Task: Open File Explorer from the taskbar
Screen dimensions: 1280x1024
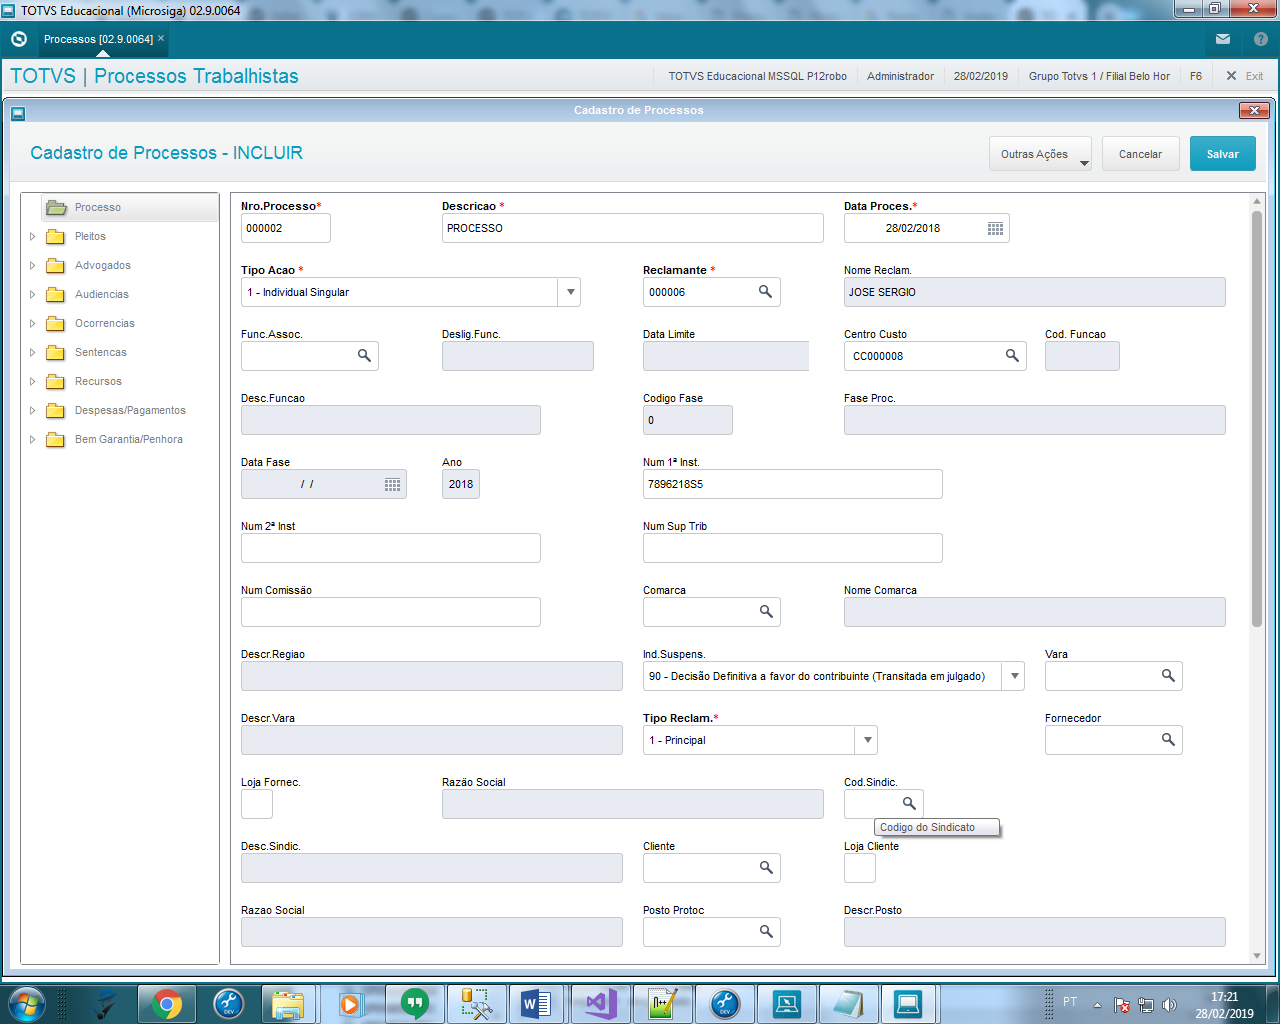Action: click(x=288, y=1004)
